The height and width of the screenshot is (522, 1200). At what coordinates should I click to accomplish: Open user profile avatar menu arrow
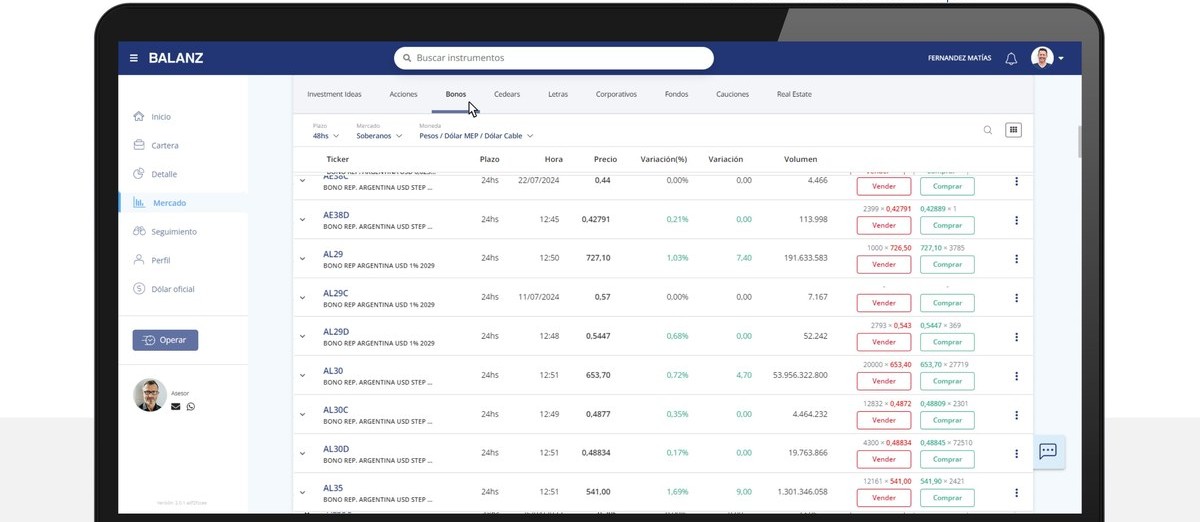(1061, 58)
